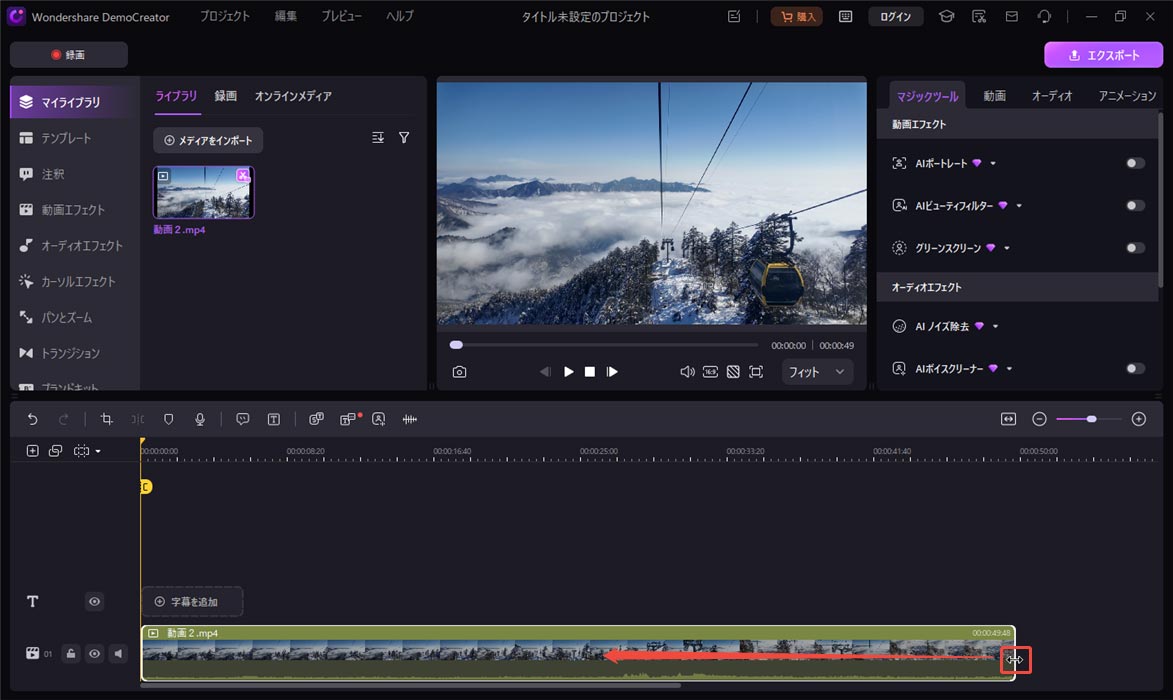Open the voiceover recording microphone tool
This screenshot has height=700, width=1173.
coord(199,418)
